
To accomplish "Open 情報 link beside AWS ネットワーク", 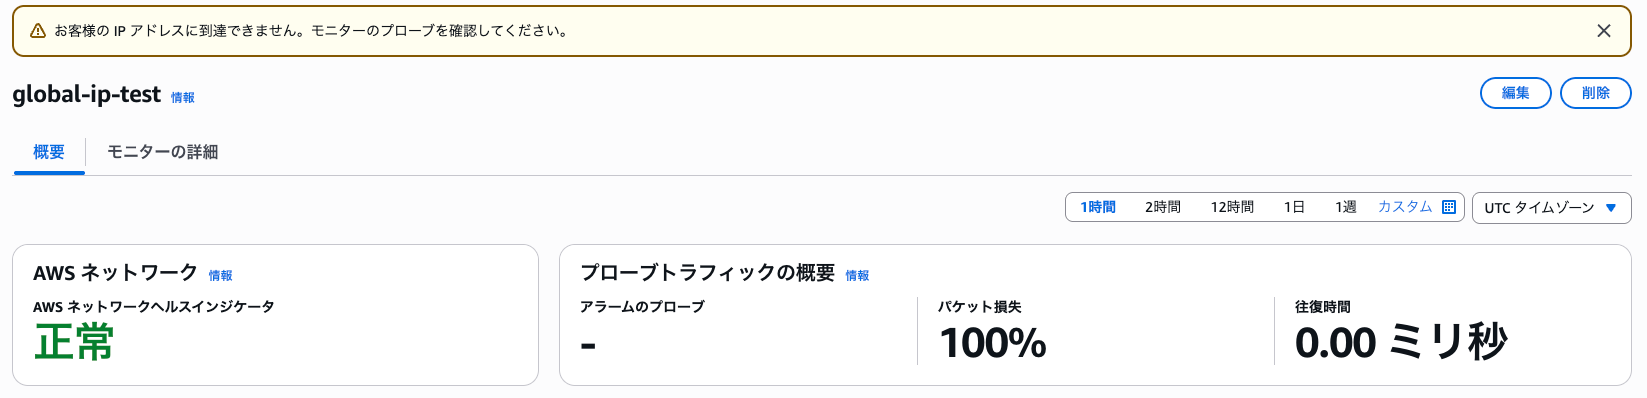I will point(221,276).
